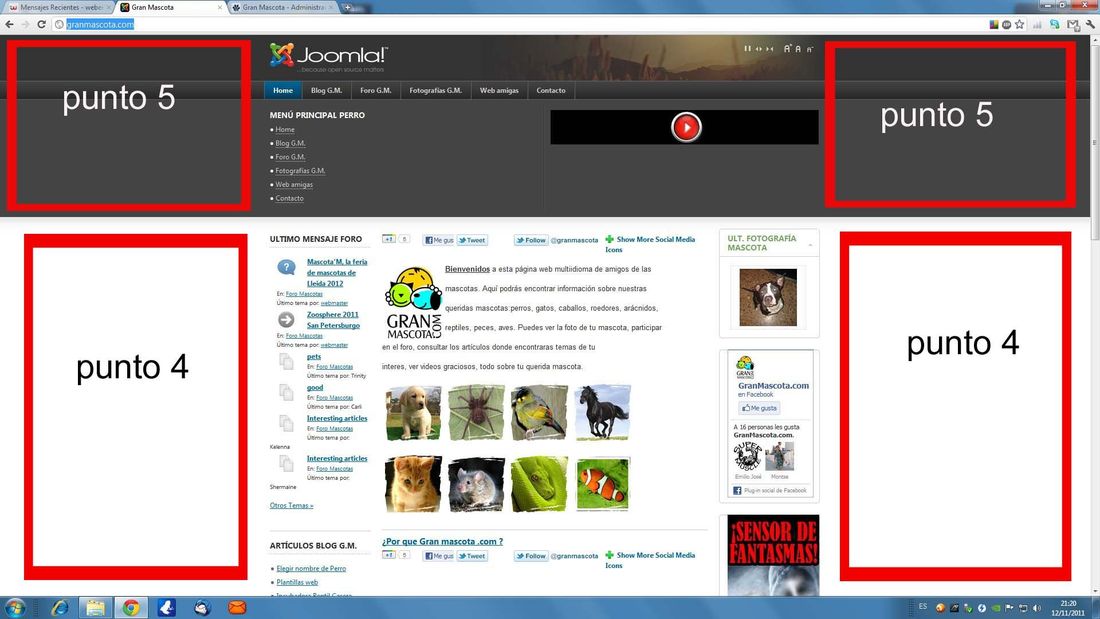The height and width of the screenshot is (619, 1100).
Task: Click the top Facebook Me gusta button
Action: click(x=438, y=240)
